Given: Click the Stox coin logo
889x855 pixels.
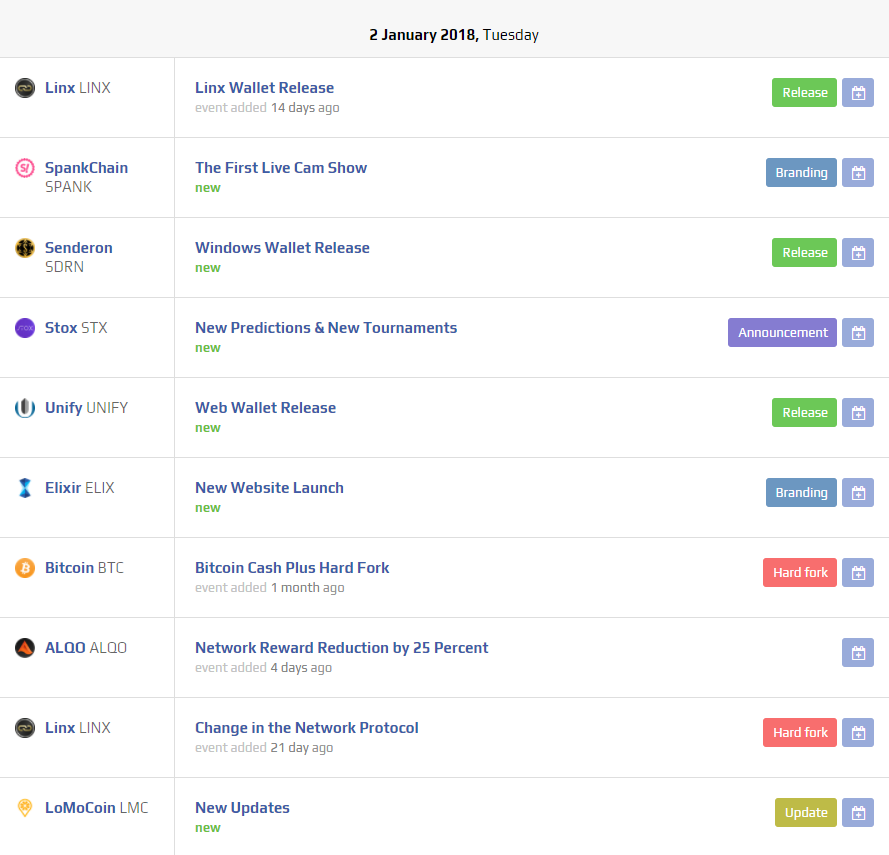Looking at the screenshot, I should tap(25, 328).
